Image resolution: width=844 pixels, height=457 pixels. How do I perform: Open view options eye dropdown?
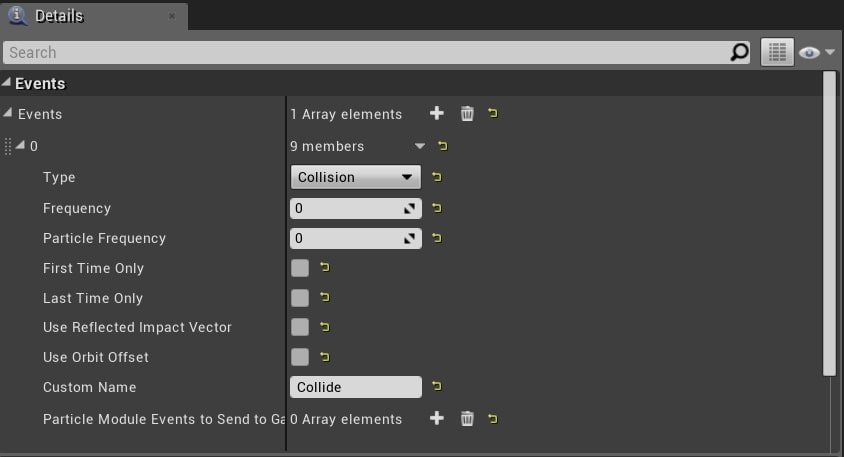817,52
